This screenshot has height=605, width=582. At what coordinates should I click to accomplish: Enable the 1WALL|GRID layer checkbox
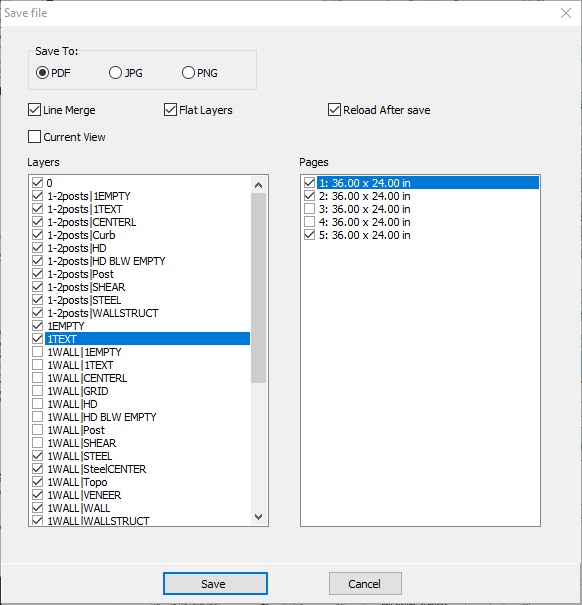coord(37,391)
